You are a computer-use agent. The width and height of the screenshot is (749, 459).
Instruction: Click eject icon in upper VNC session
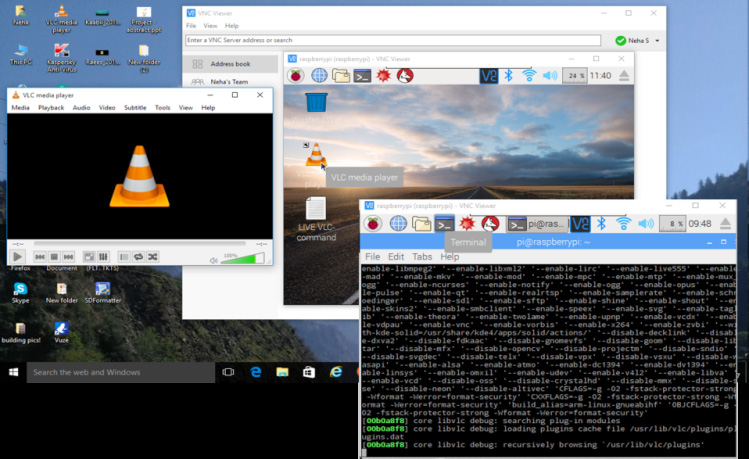(x=624, y=75)
